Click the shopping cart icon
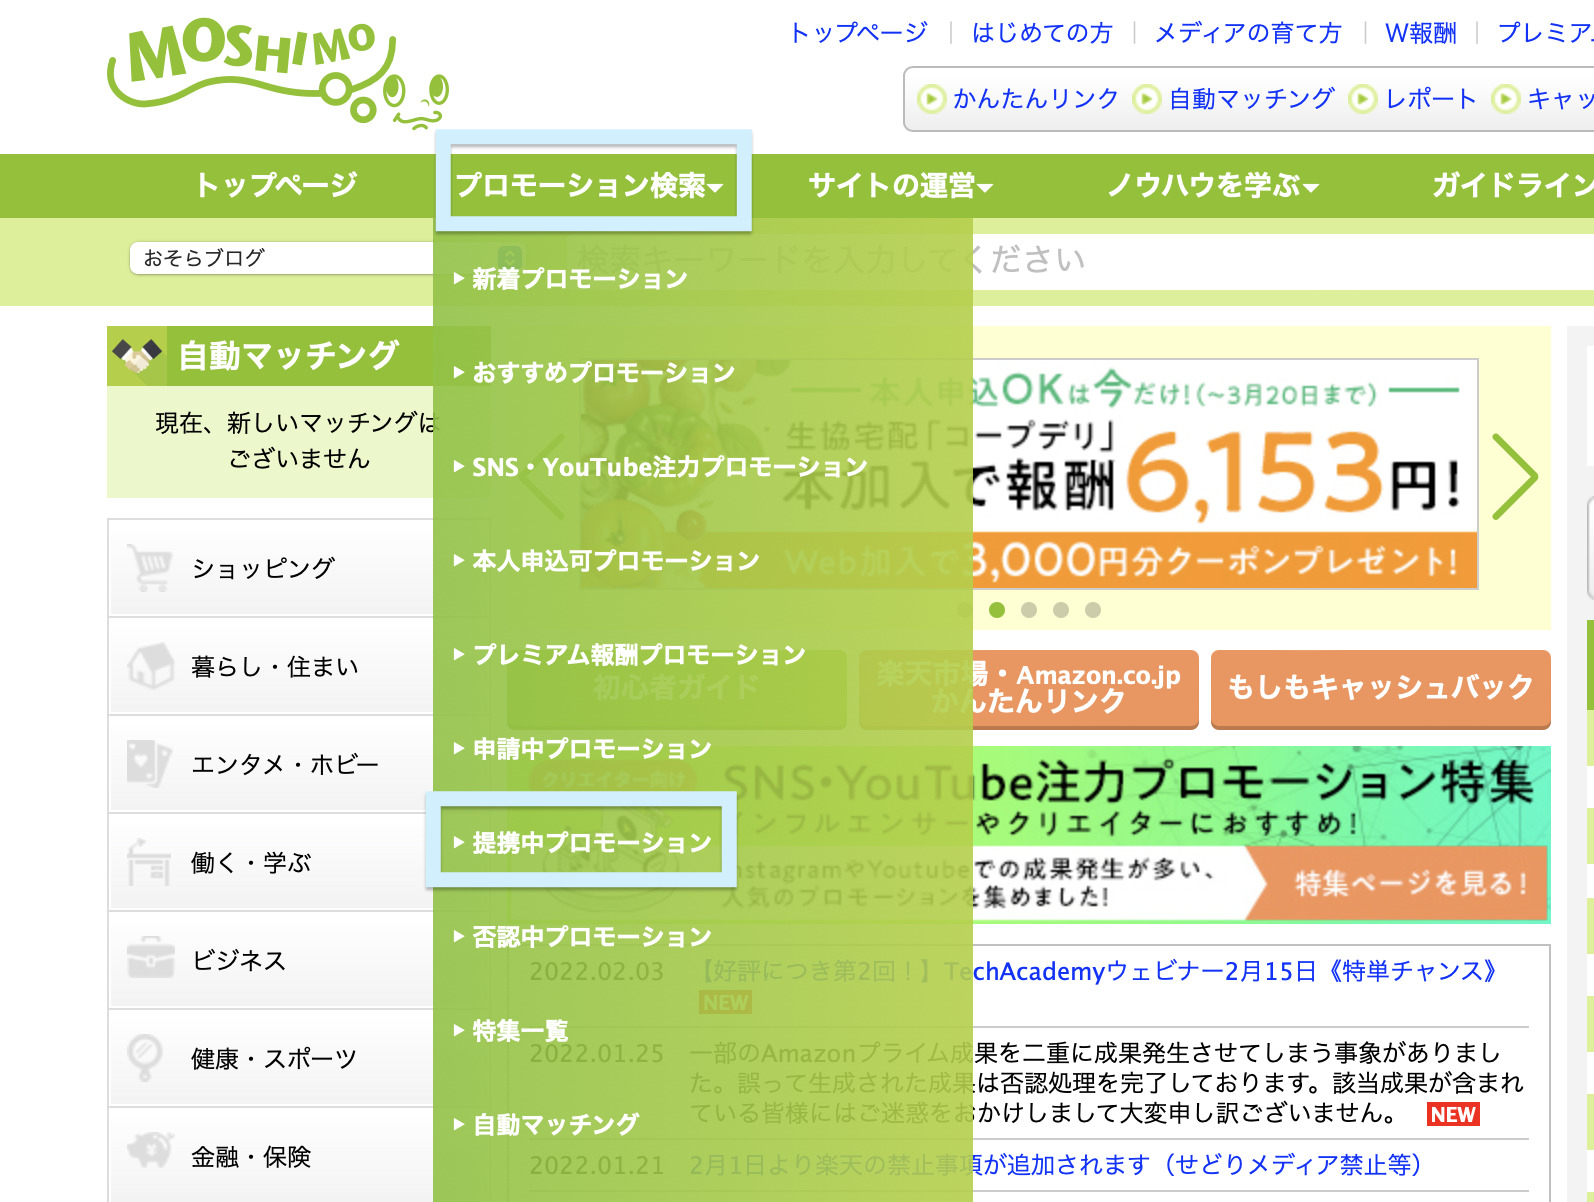The image size is (1594, 1202). click(x=150, y=567)
